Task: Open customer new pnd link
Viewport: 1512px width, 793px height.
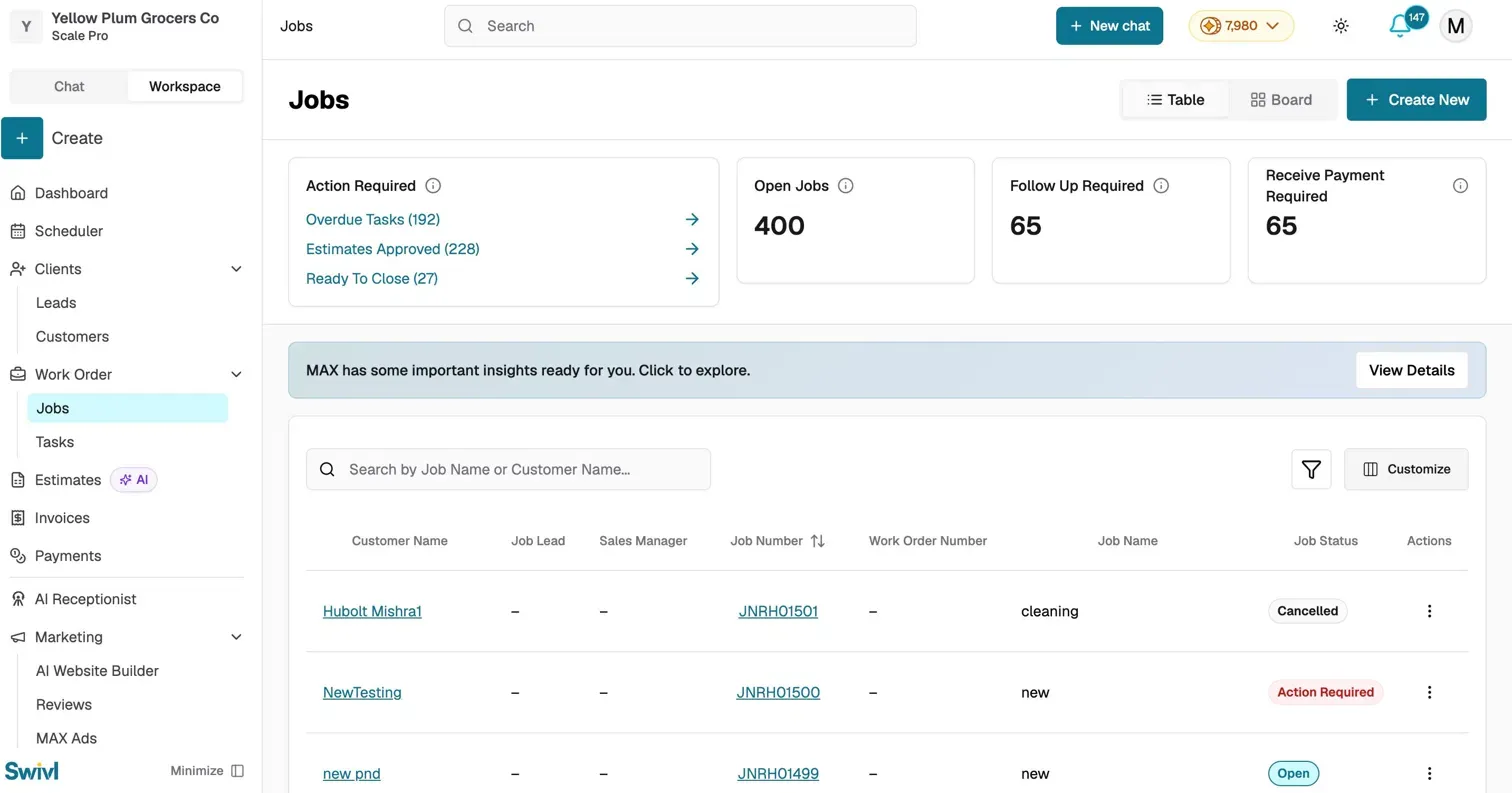Action: click(x=351, y=773)
